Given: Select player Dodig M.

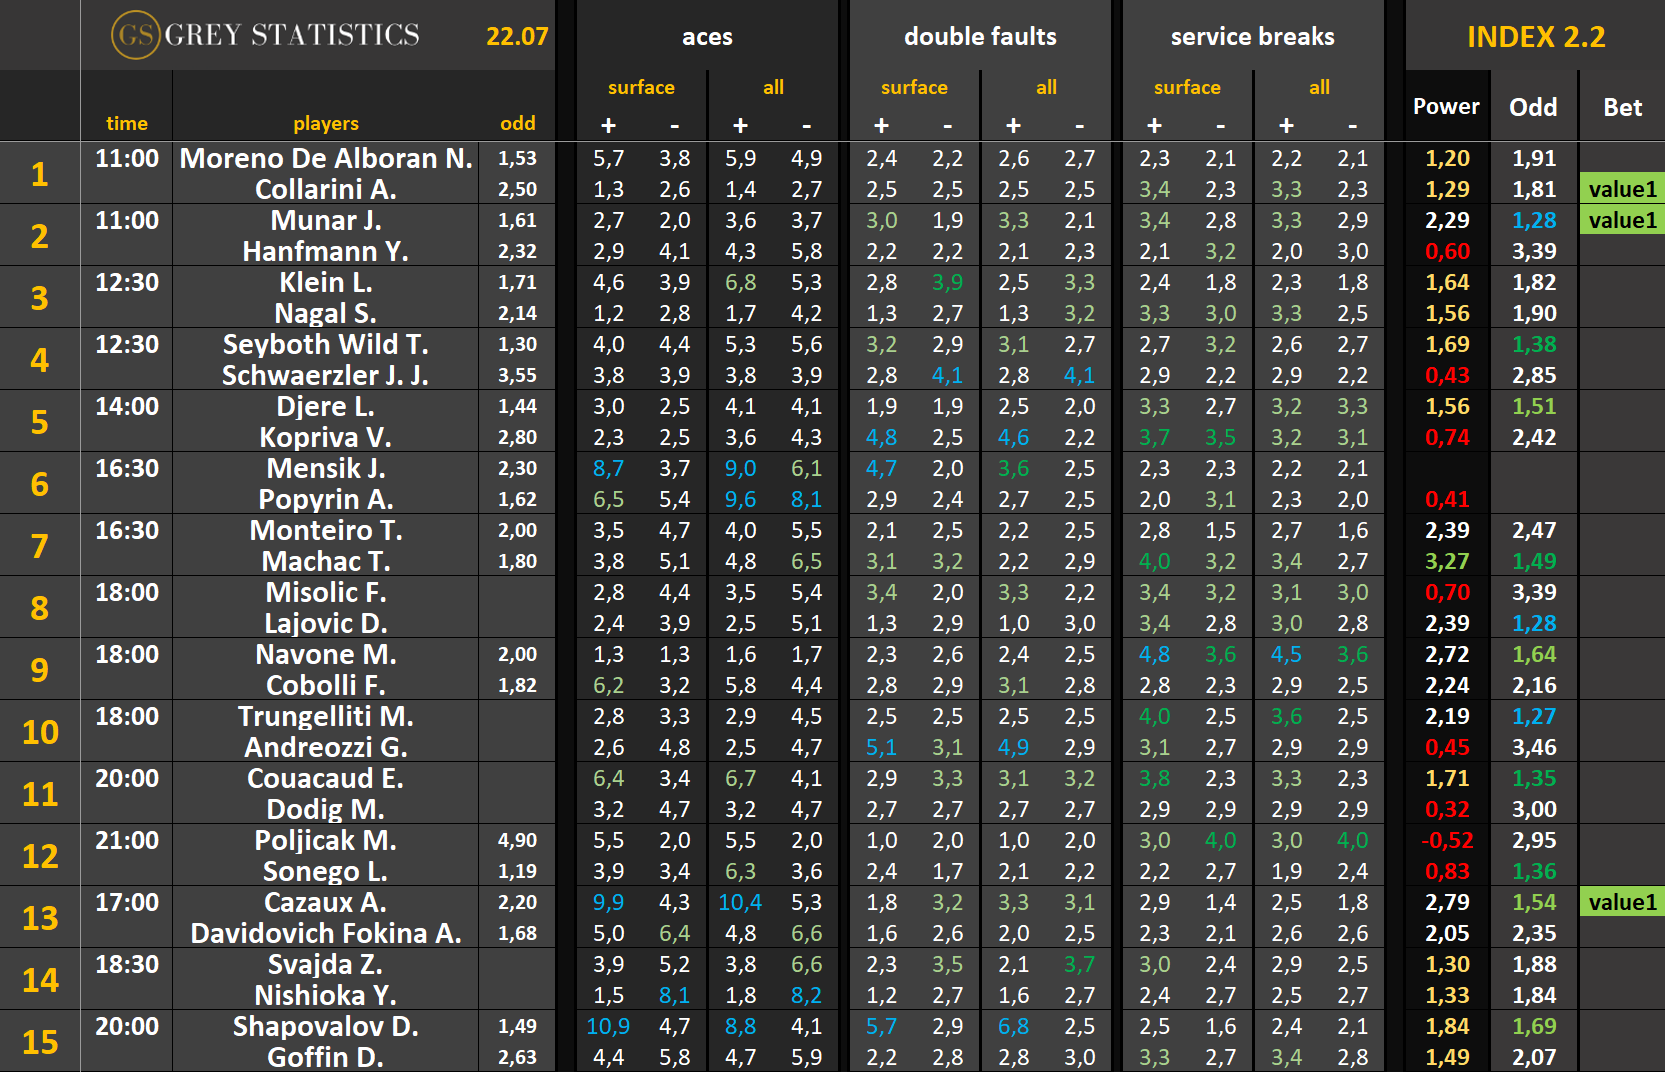Looking at the screenshot, I should pos(326,809).
